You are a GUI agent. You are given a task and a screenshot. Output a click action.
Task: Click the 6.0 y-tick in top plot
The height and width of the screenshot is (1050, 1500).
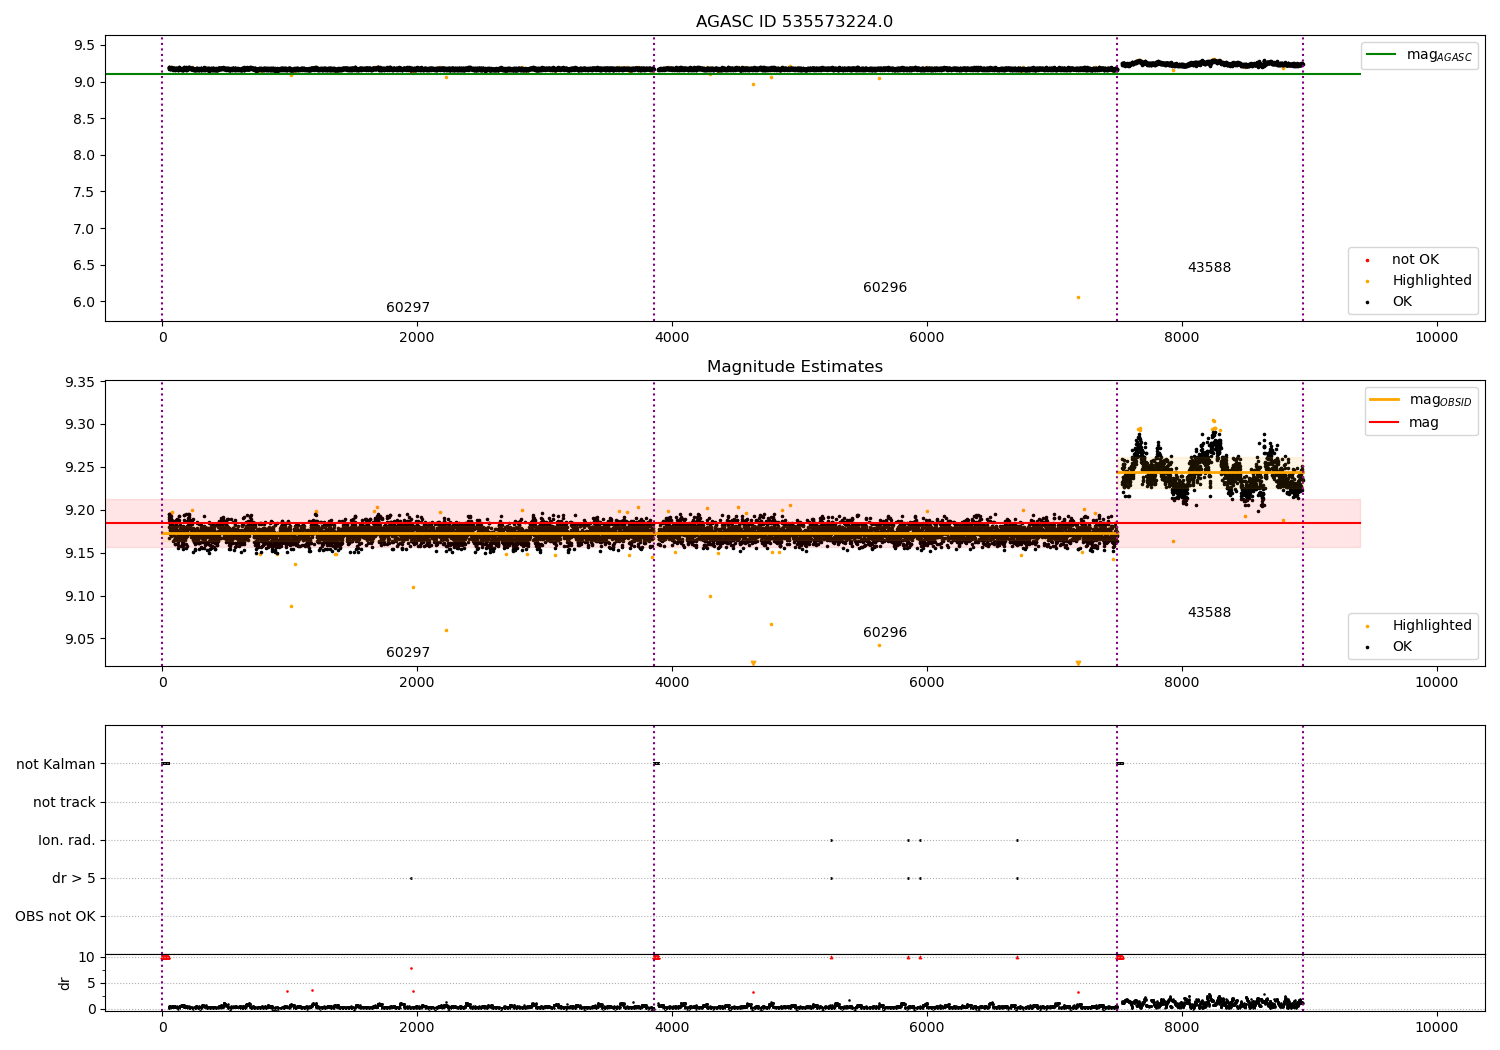pyautogui.click(x=84, y=302)
